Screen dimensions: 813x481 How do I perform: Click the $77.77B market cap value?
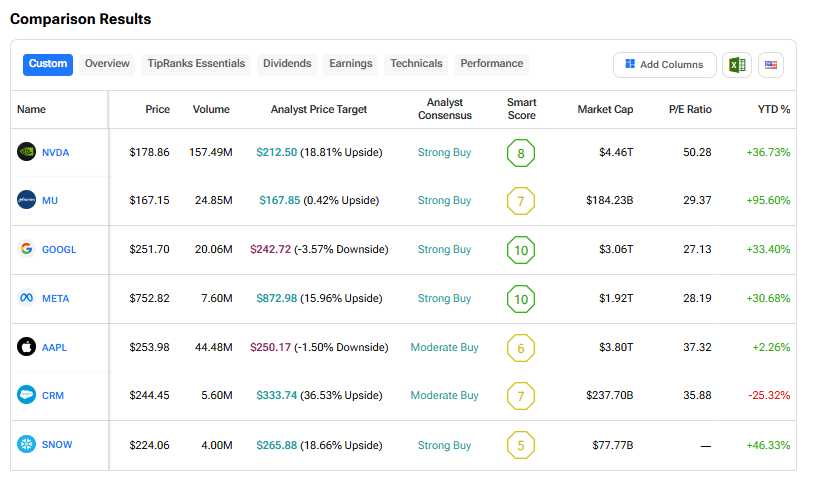pyautogui.click(x=613, y=445)
